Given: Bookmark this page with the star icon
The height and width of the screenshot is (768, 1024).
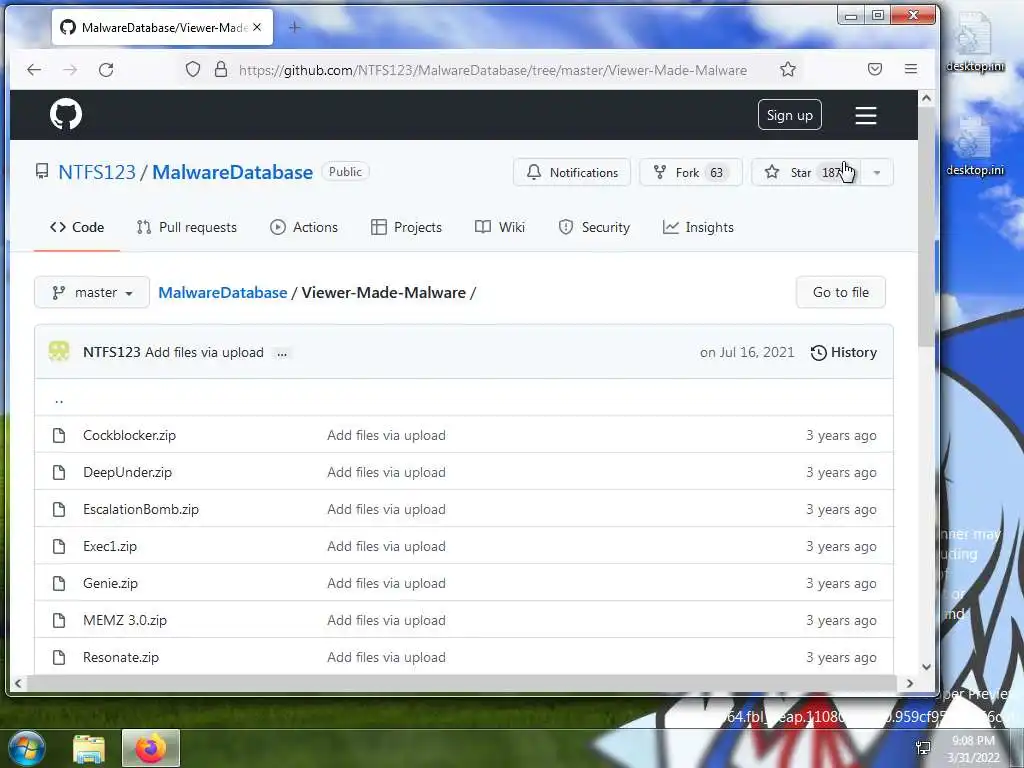Looking at the screenshot, I should click(788, 69).
